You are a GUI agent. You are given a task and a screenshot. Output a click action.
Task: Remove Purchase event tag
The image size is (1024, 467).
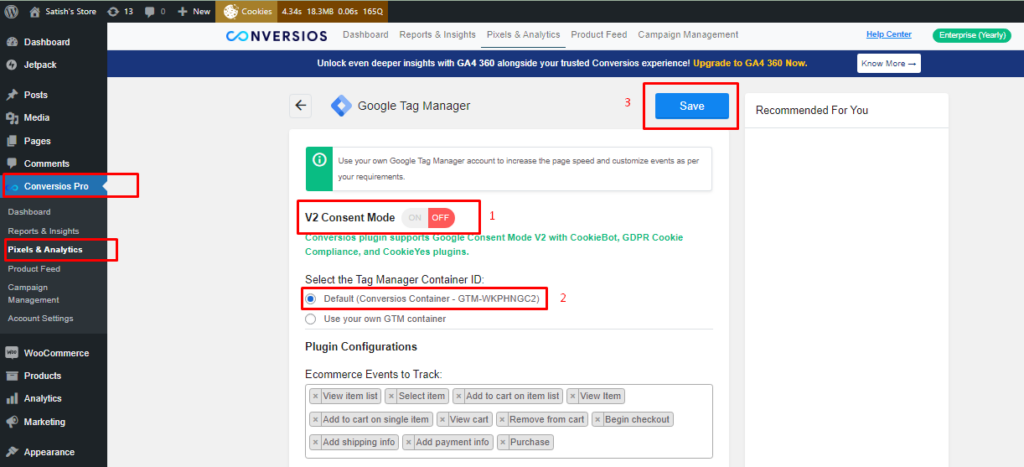[503, 442]
